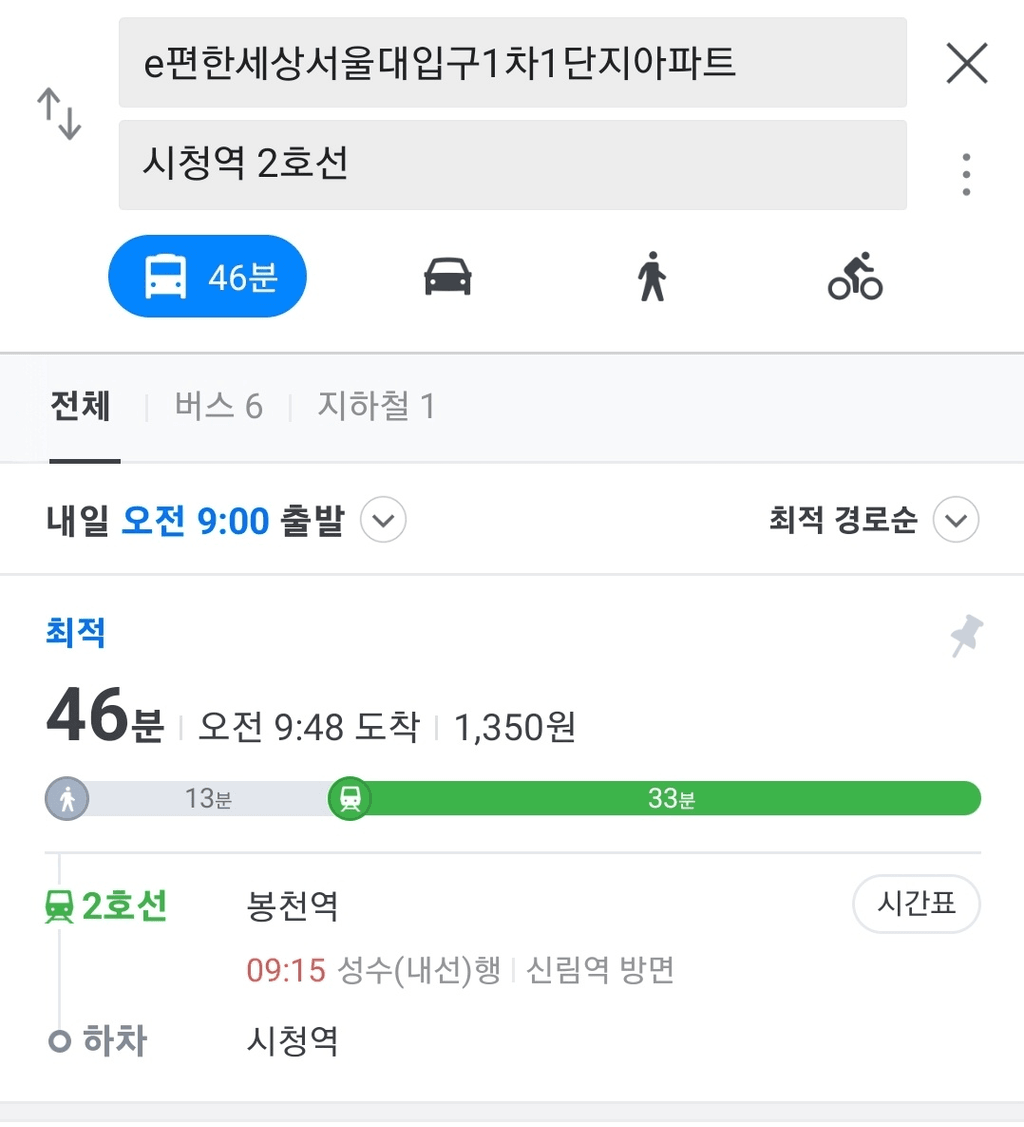Select the car driving mode icon

[448, 277]
